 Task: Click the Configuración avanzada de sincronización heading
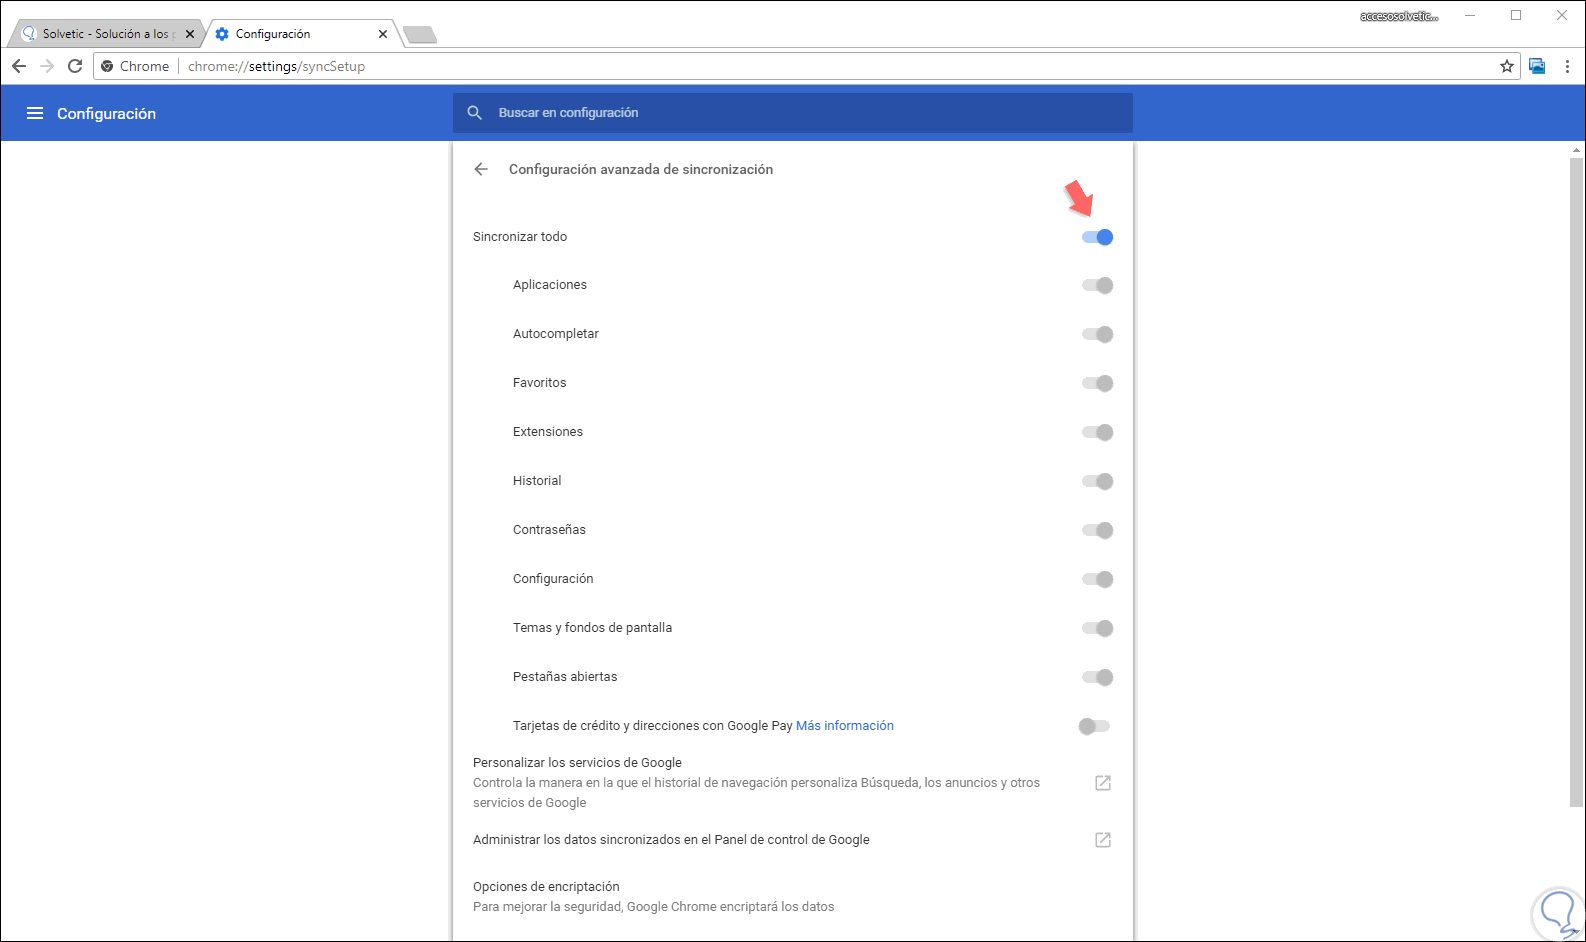[x=641, y=169]
